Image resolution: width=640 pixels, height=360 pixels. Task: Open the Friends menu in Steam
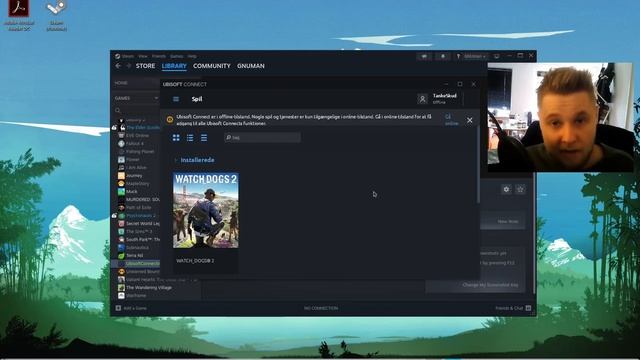[x=159, y=56]
